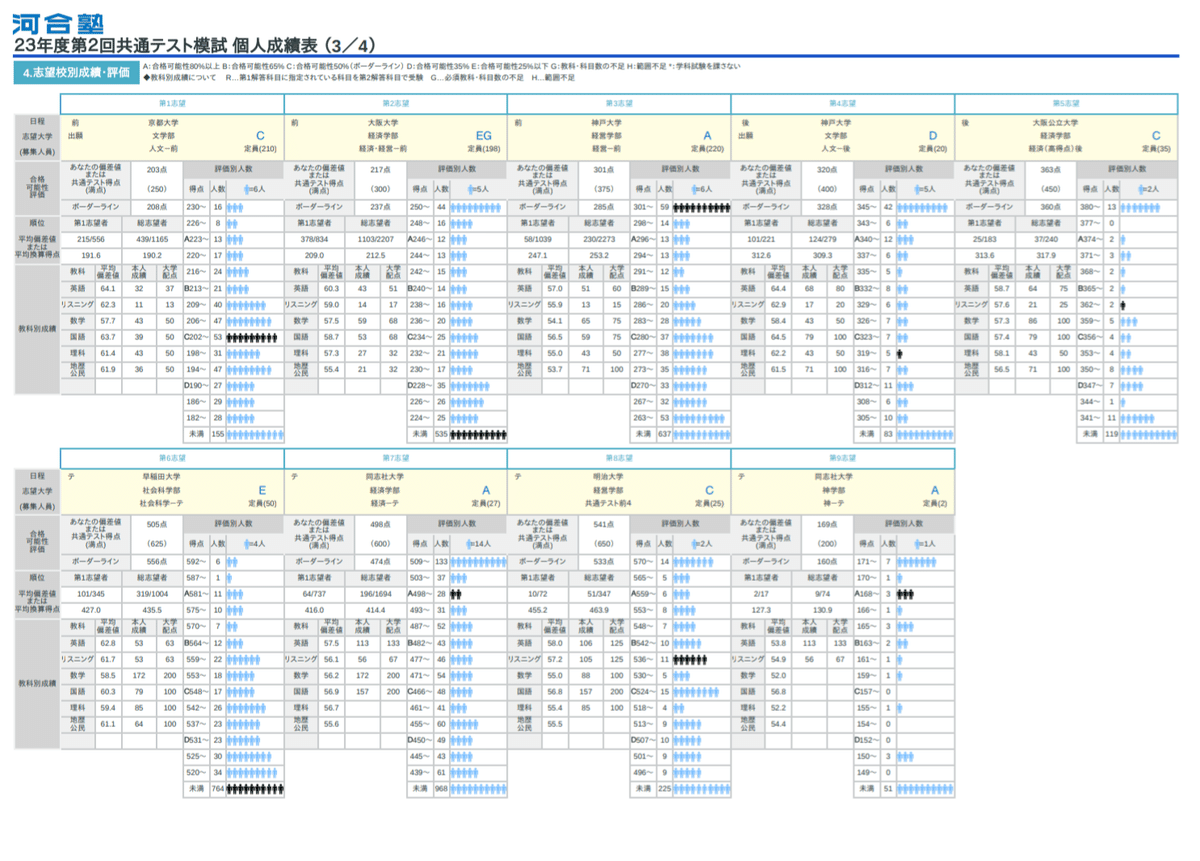Click the 大阪公立大学 university name
The width and height of the screenshot is (1200, 861).
coord(1054,122)
